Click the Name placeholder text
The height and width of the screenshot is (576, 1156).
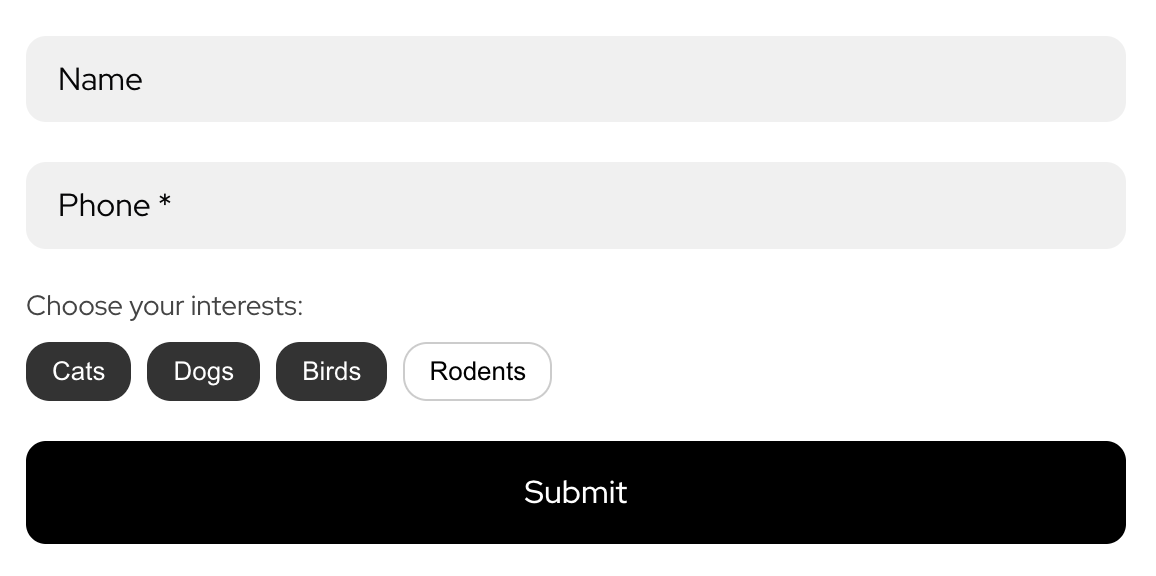click(x=100, y=79)
